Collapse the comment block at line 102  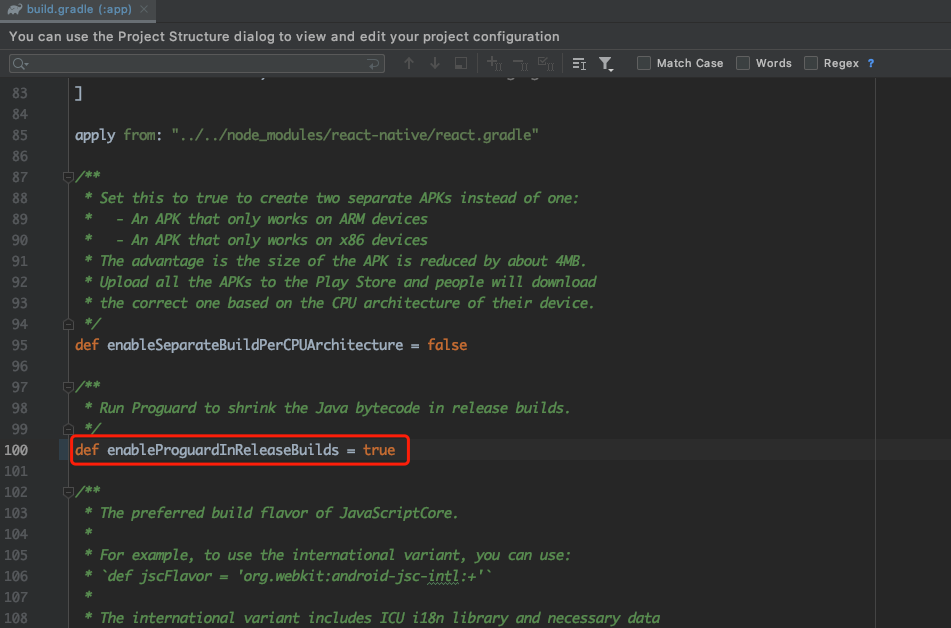[x=68, y=491]
